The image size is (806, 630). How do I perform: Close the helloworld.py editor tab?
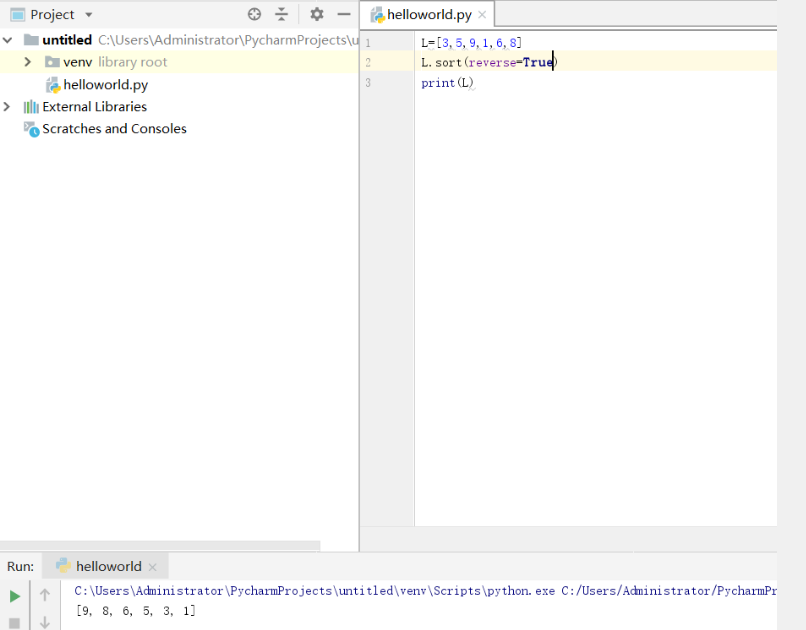coord(482,15)
